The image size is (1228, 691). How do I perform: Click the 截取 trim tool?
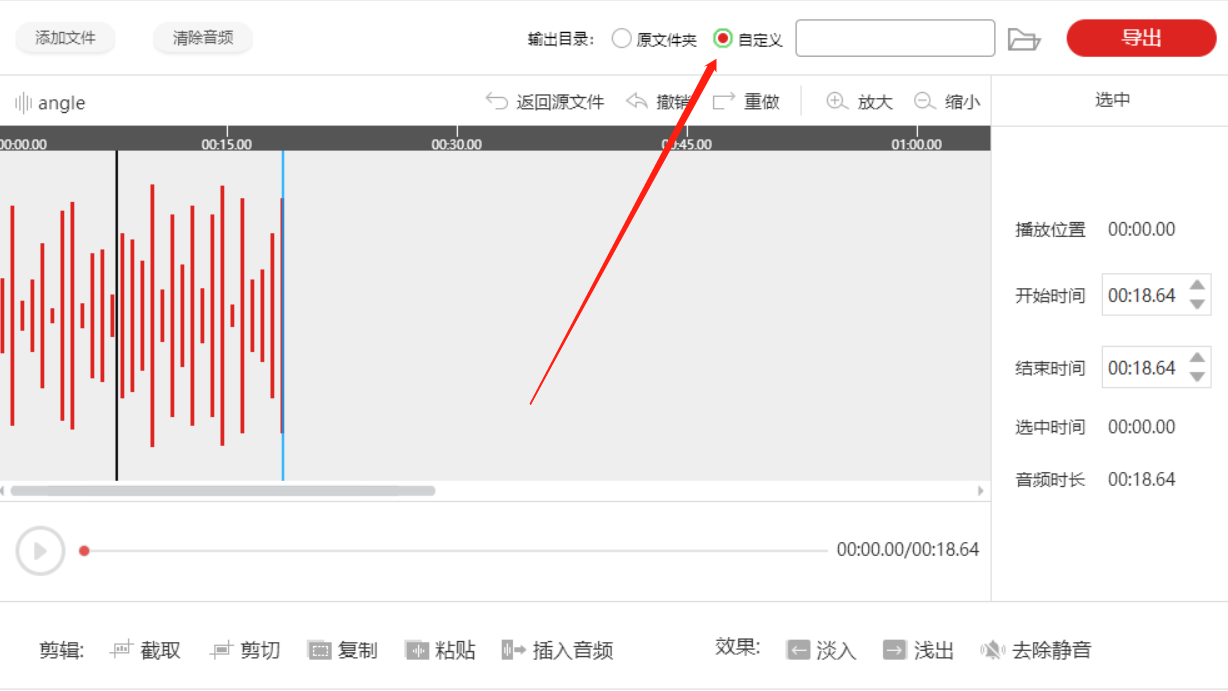coord(146,650)
